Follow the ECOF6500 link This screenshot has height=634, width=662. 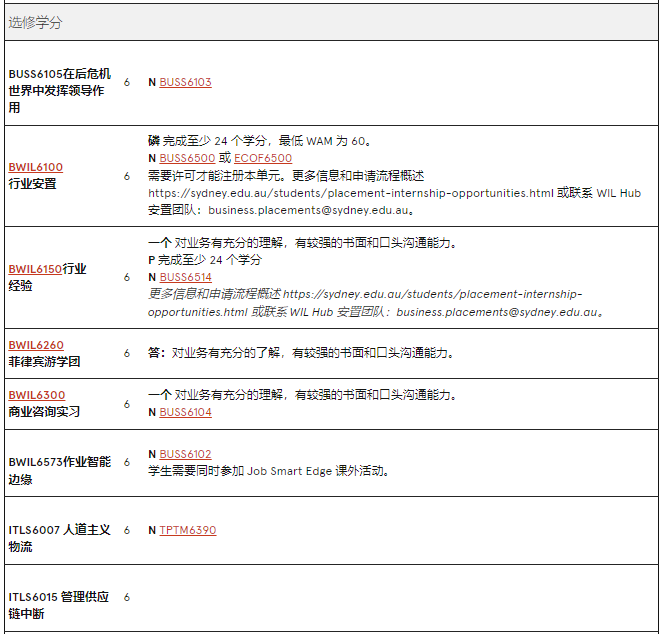click(263, 158)
